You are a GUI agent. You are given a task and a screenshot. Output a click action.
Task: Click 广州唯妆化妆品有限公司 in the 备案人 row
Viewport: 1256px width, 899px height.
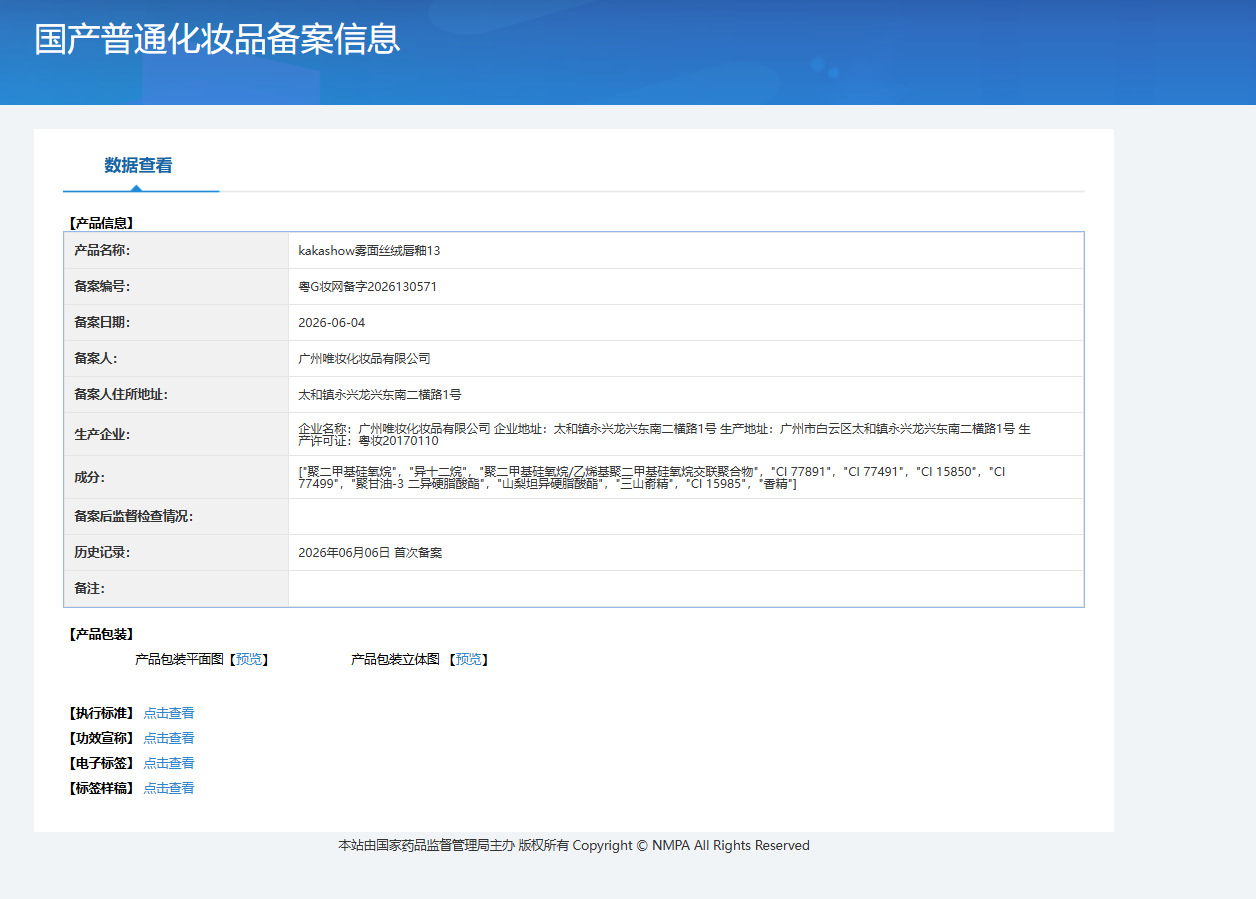pyautogui.click(x=364, y=359)
